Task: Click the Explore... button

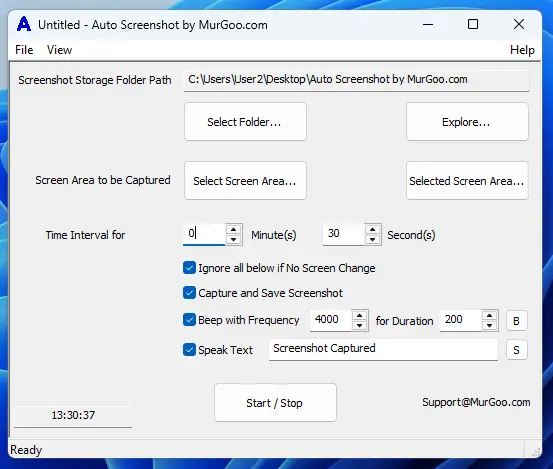Action: pos(467,122)
